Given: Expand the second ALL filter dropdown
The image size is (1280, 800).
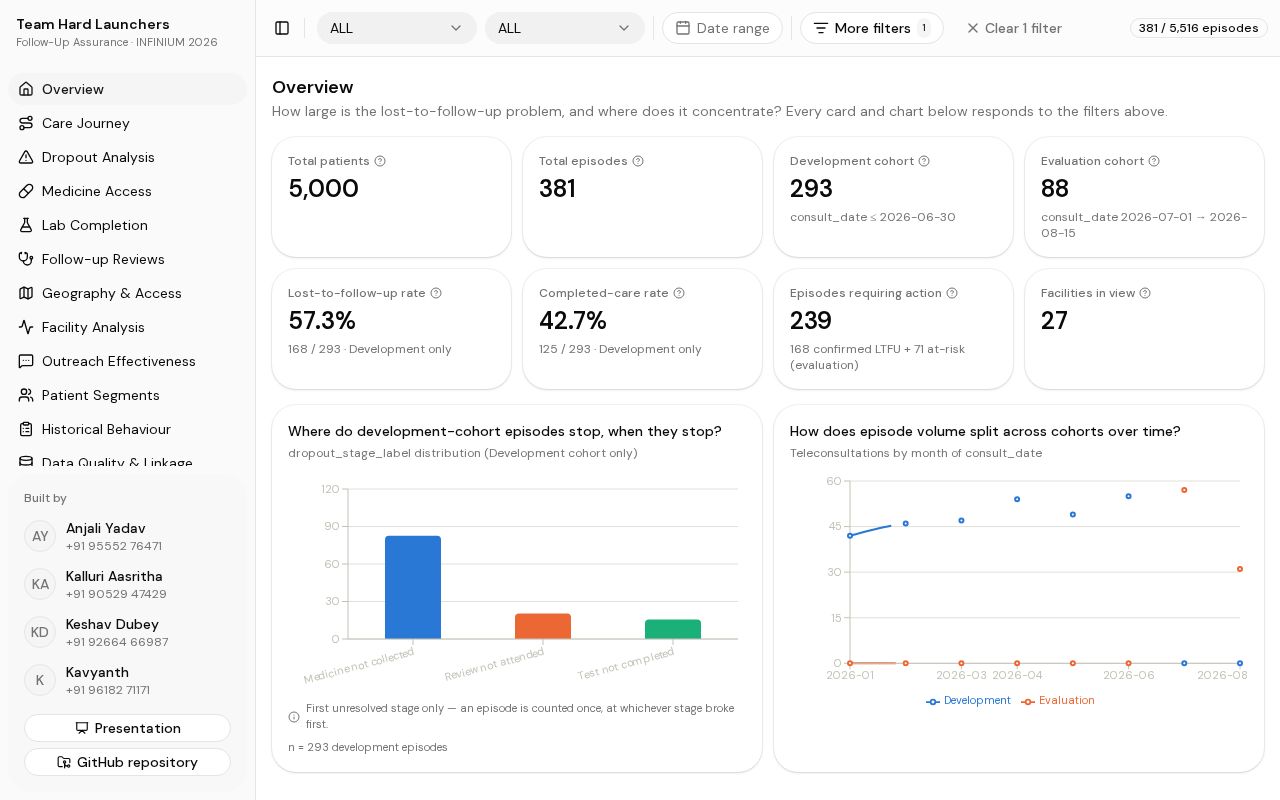Looking at the screenshot, I should 565,28.
